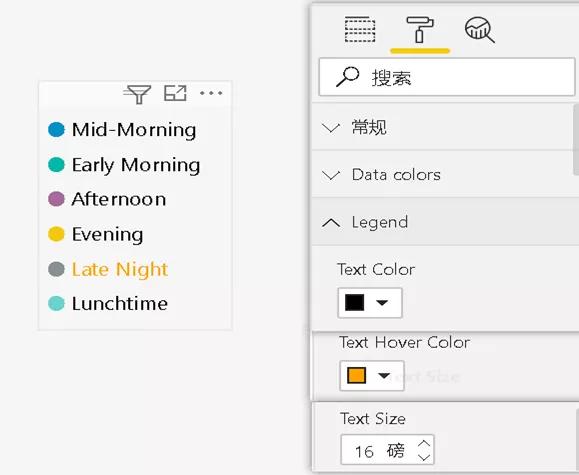Click the 搜索 search input field
Image resolution: width=579 pixels, height=475 pixels.
[x=447, y=77]
